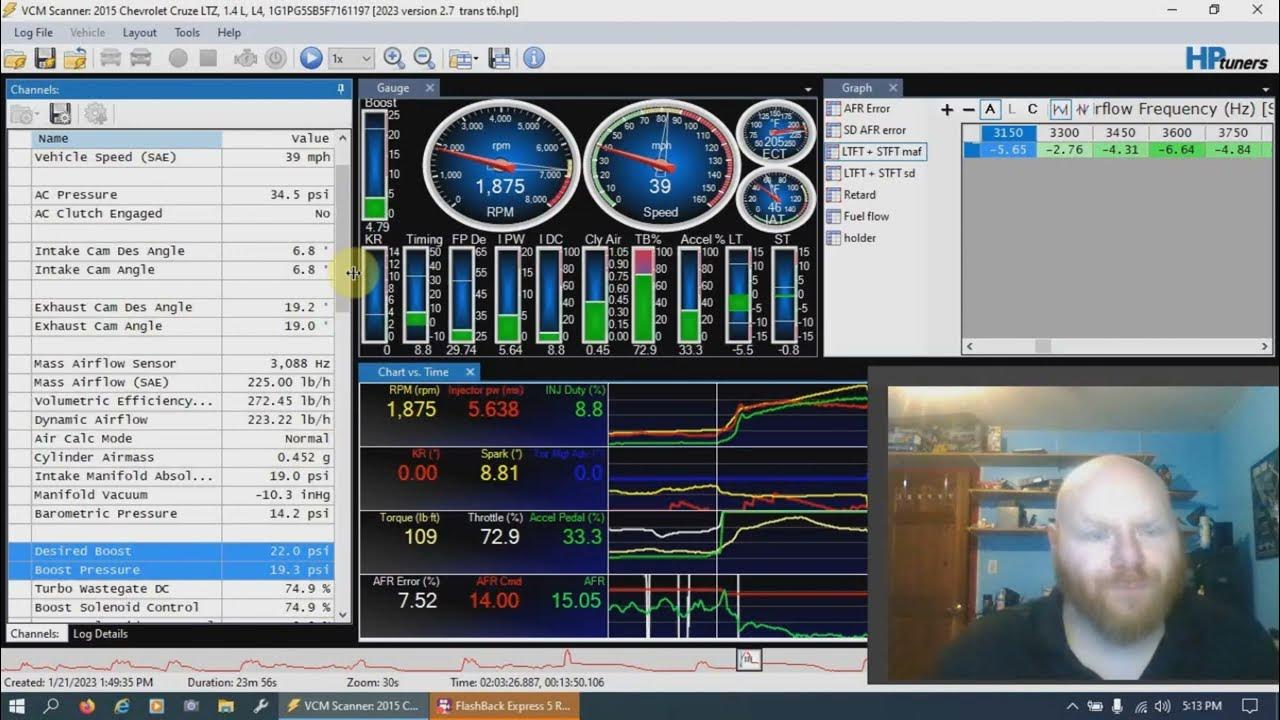The width and height of the screenshot is (1280, 720).
Task: Open the Log File menu
Action: pyautogui.click(x=34, y=32)
